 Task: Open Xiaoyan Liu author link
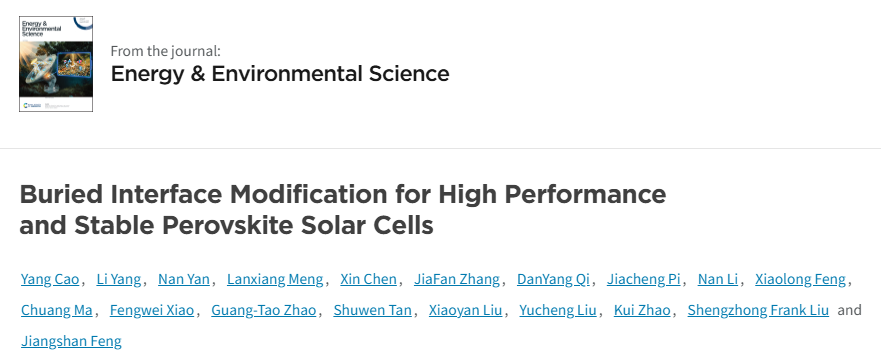465,310
